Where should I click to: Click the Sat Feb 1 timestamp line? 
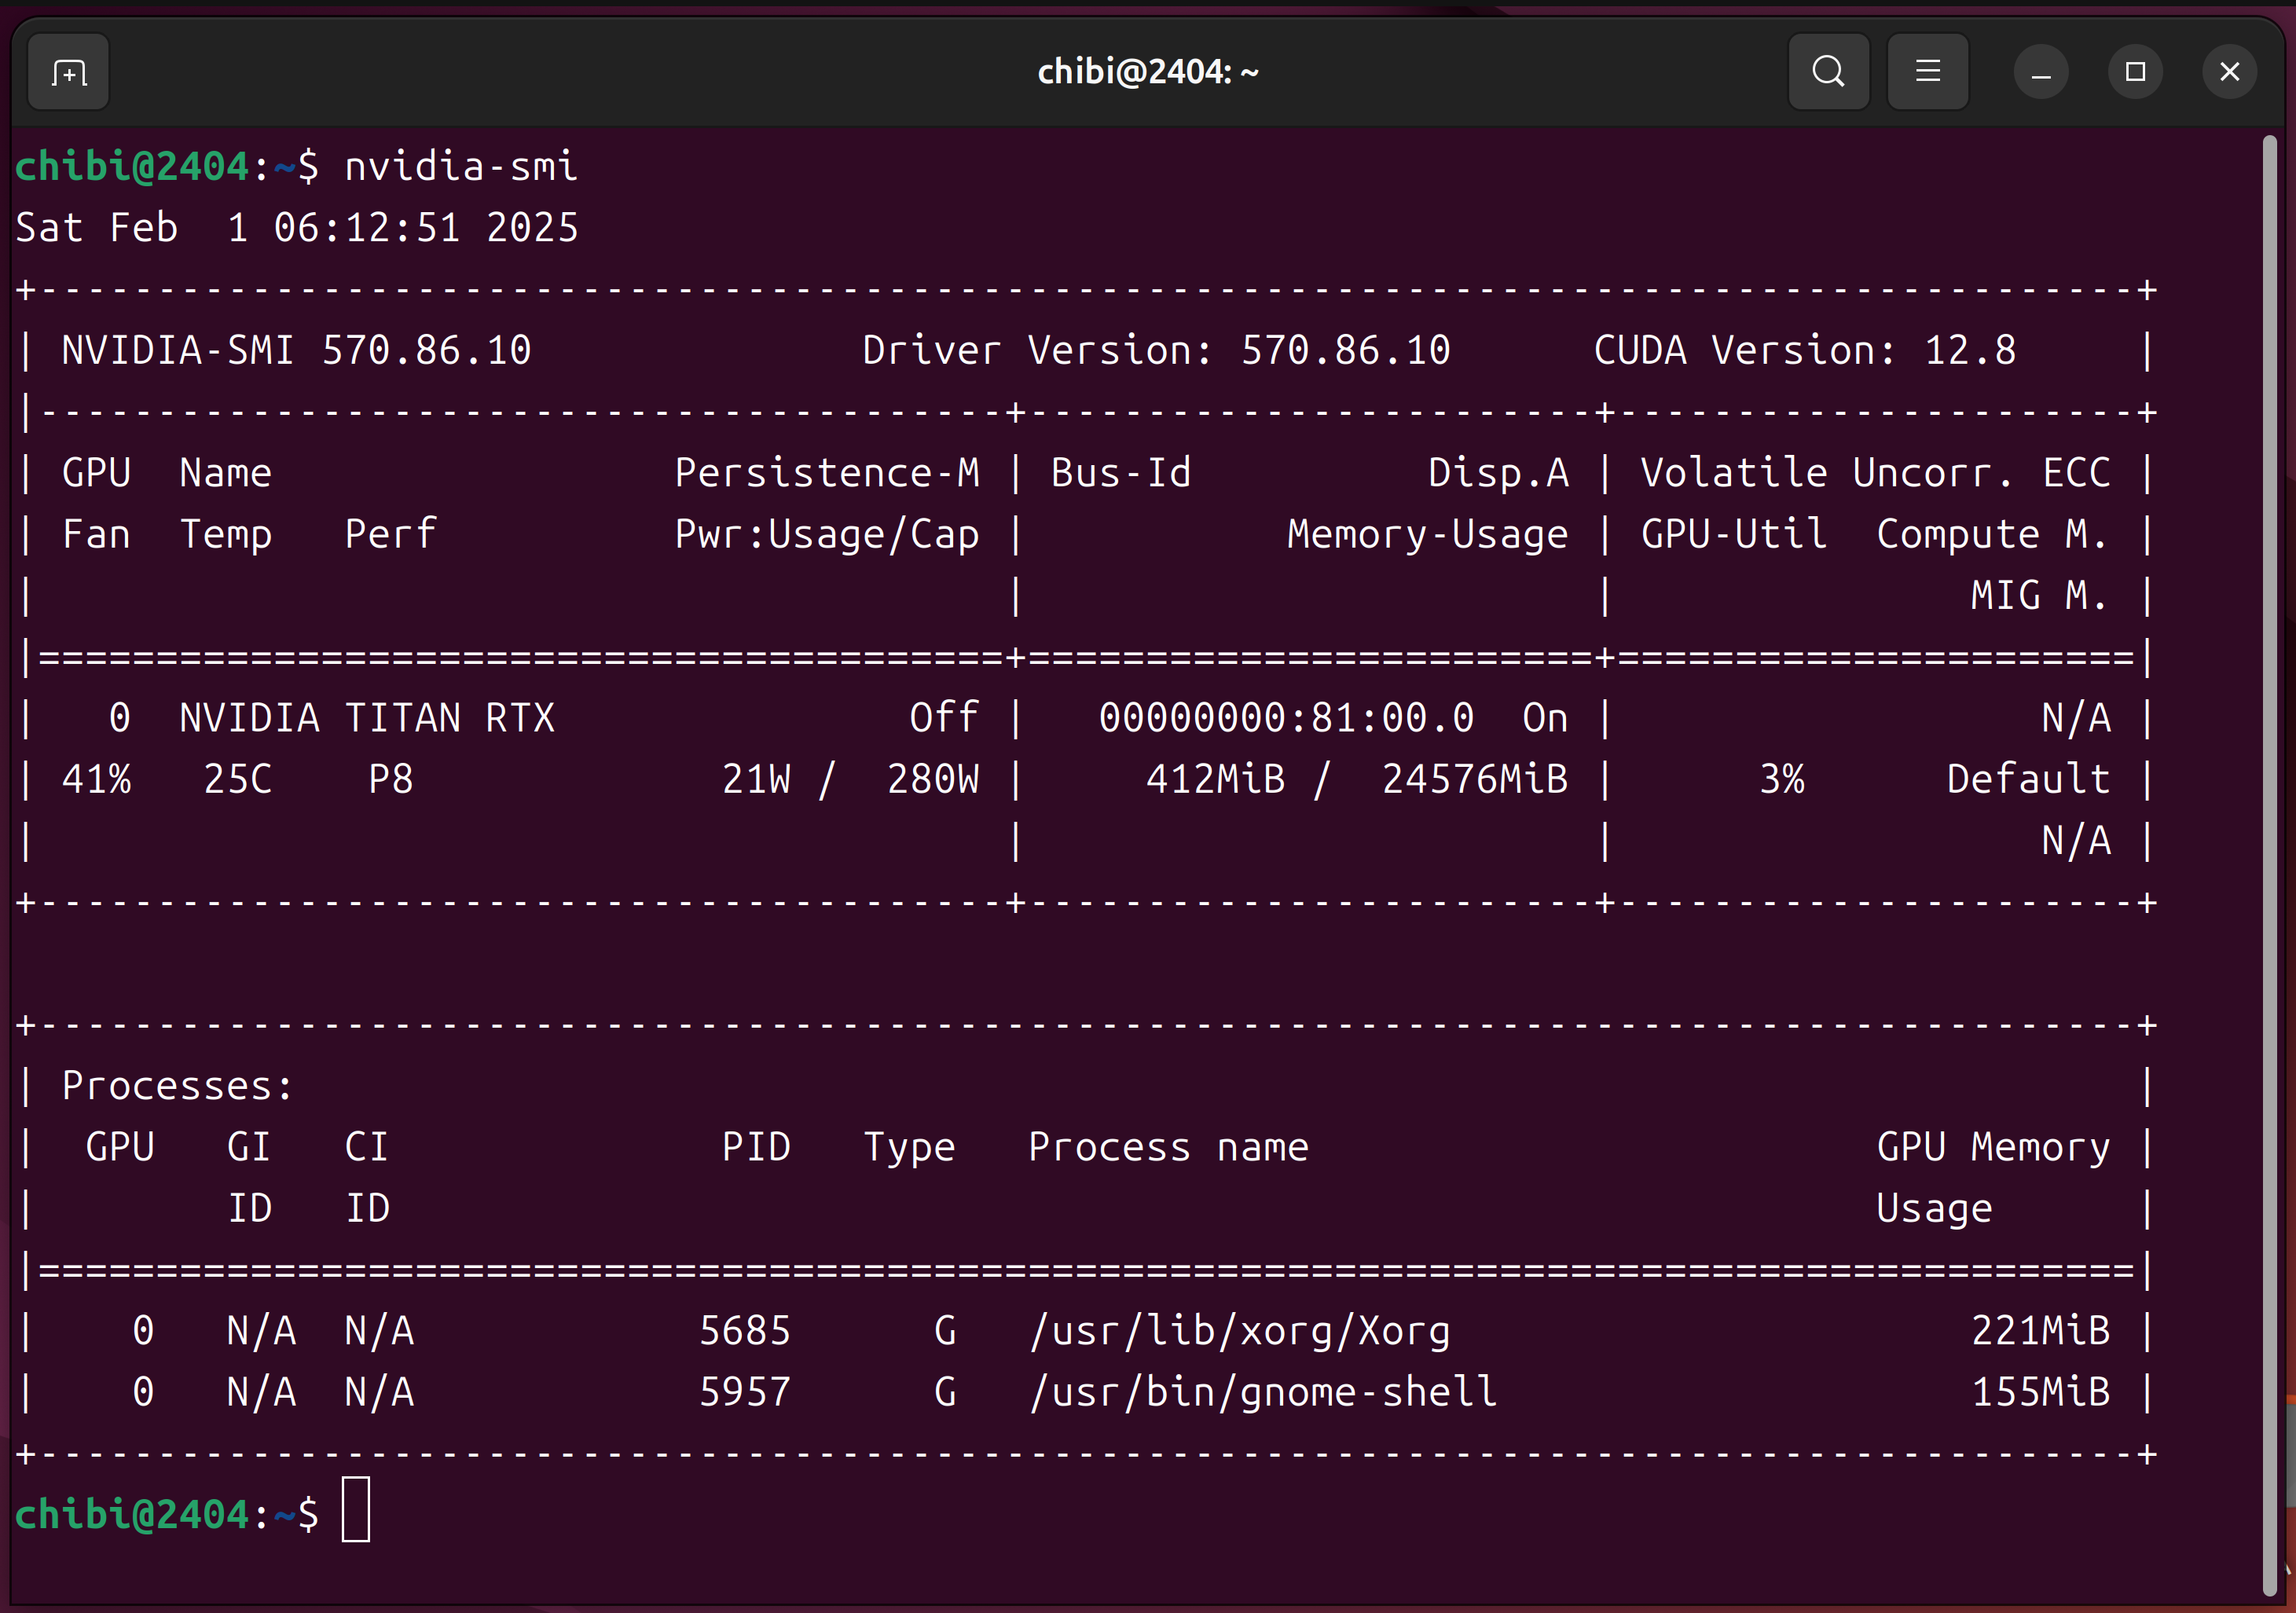click(x=297, y=228)
